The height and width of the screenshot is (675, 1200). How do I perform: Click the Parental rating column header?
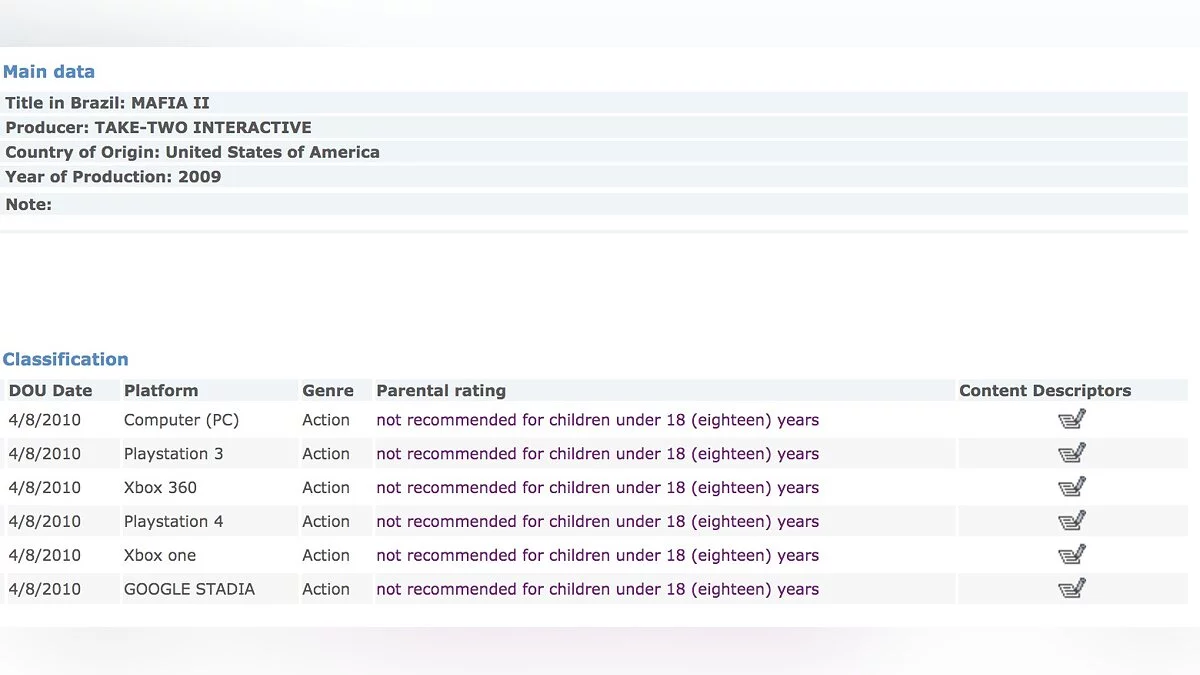[441, 391]
